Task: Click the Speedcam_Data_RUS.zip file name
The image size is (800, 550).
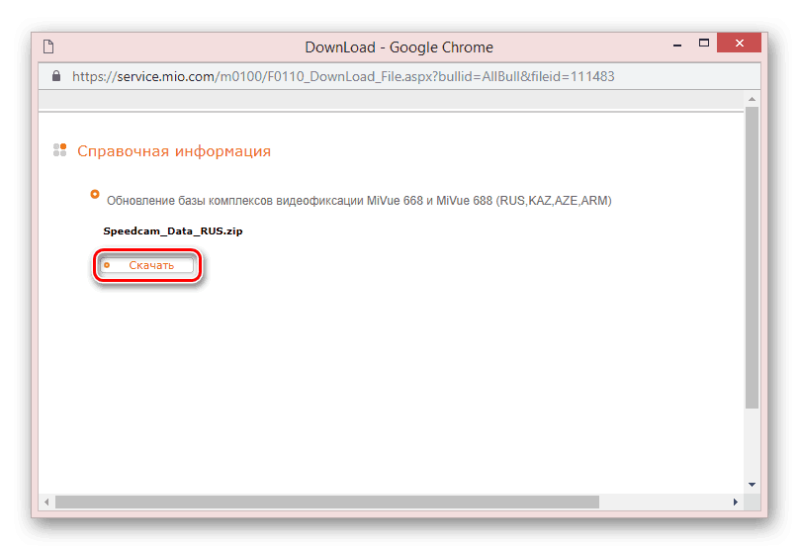Action: click(x=173, y=231)
